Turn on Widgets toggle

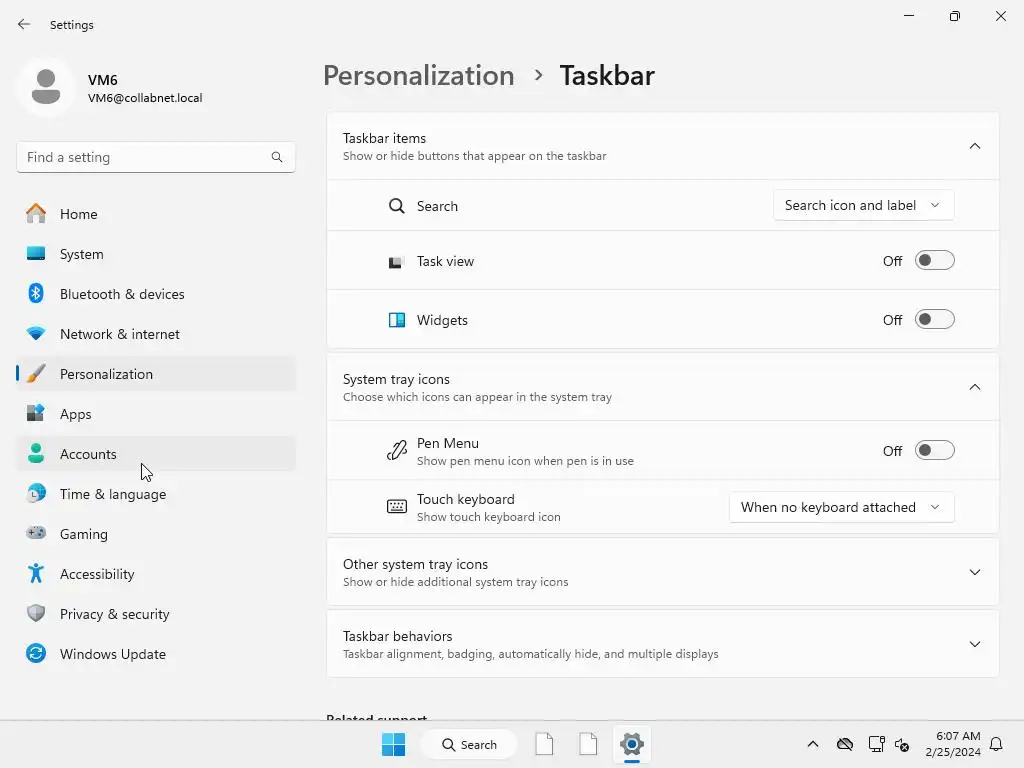pyautogui.click(x=935, y=319)
